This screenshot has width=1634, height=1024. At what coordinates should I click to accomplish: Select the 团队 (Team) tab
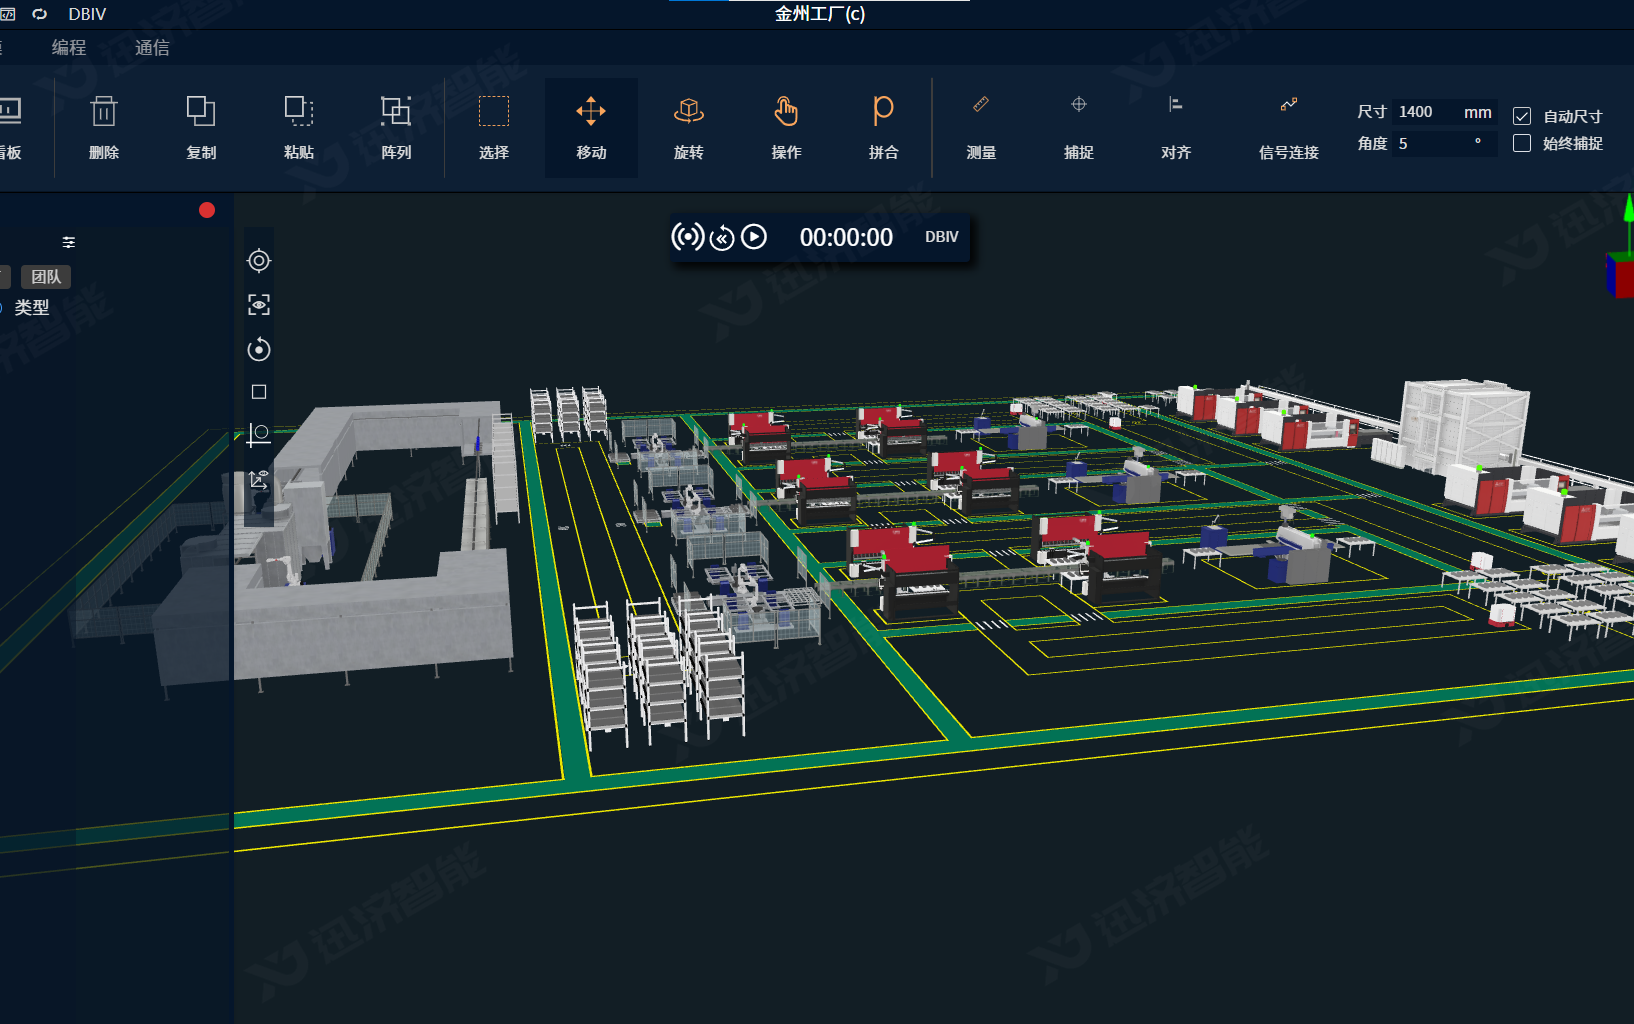(x=46, y=277)
